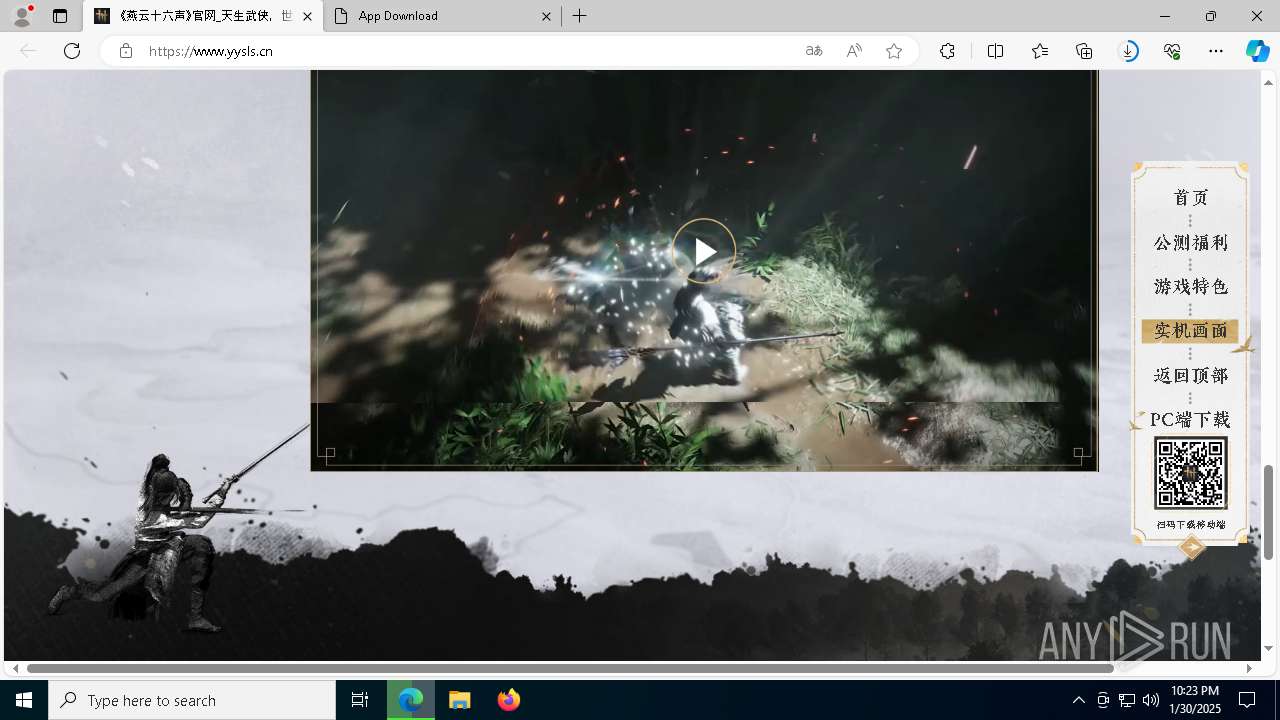1280x720 pixels.
Task: Jump to 游戏特色 section
Action: tap(1190, 287)
